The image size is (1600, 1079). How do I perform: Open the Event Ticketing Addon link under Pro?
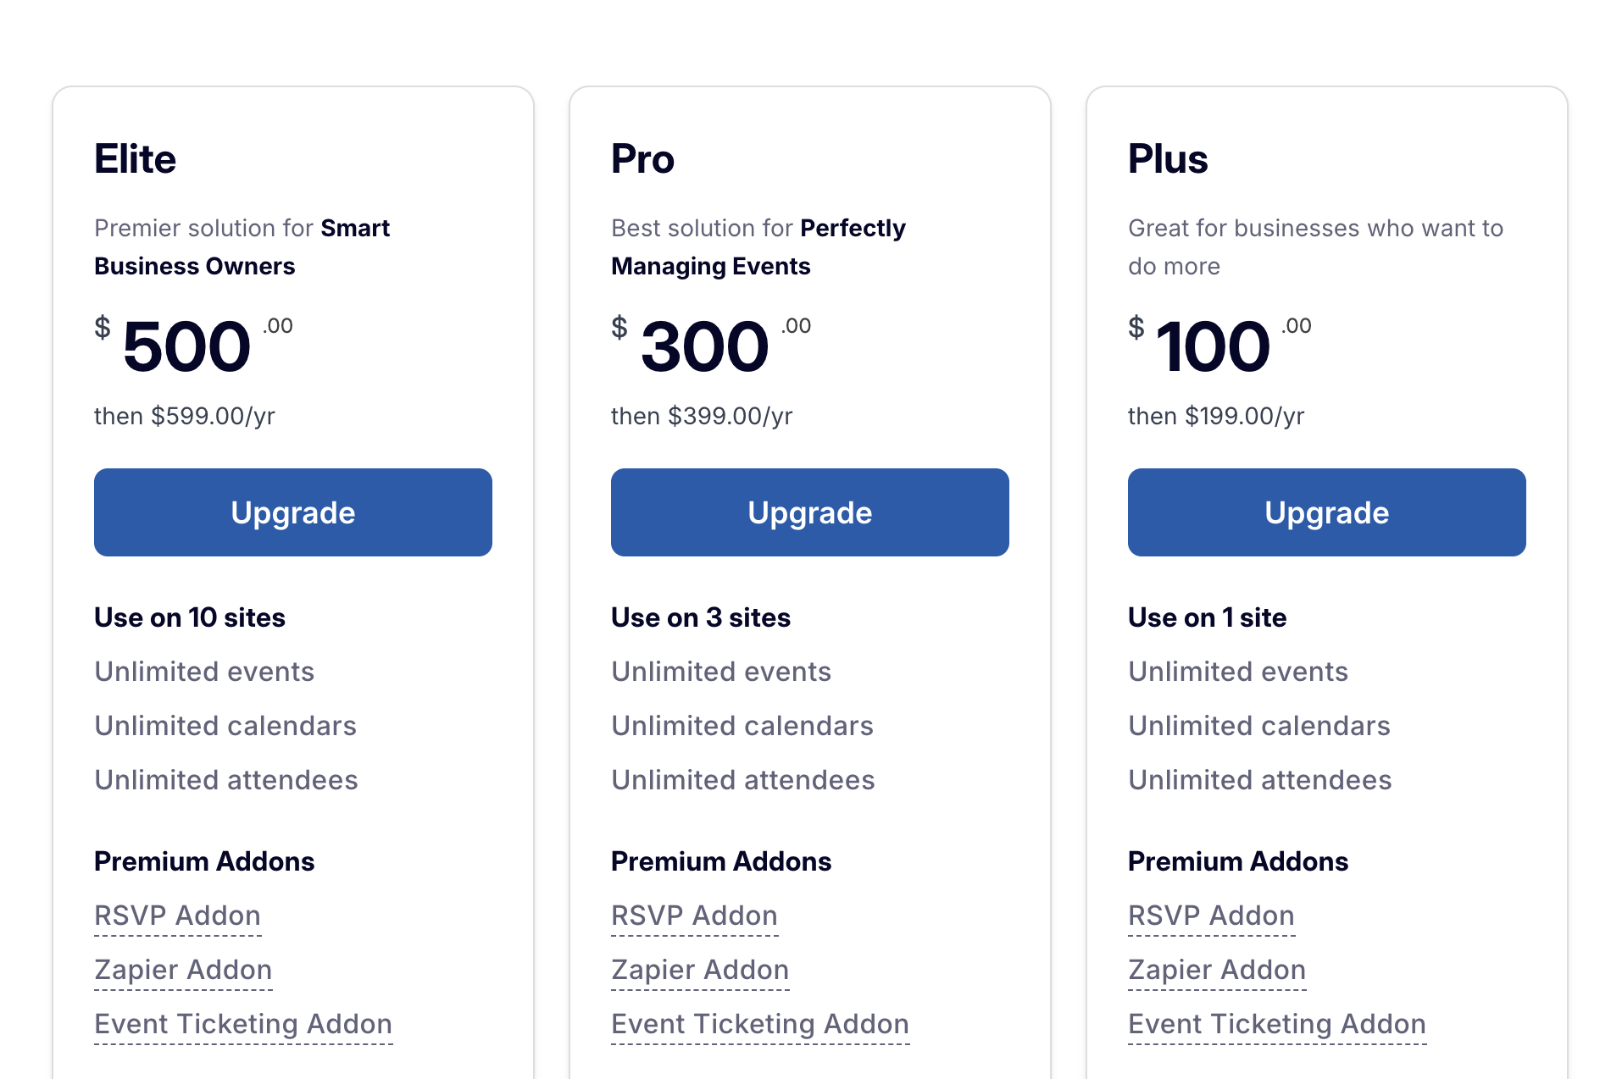click(x=760, y=1023)
